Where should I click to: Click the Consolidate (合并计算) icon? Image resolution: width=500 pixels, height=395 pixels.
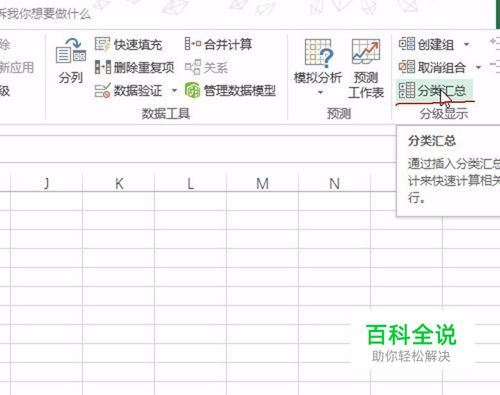(193, 44)
